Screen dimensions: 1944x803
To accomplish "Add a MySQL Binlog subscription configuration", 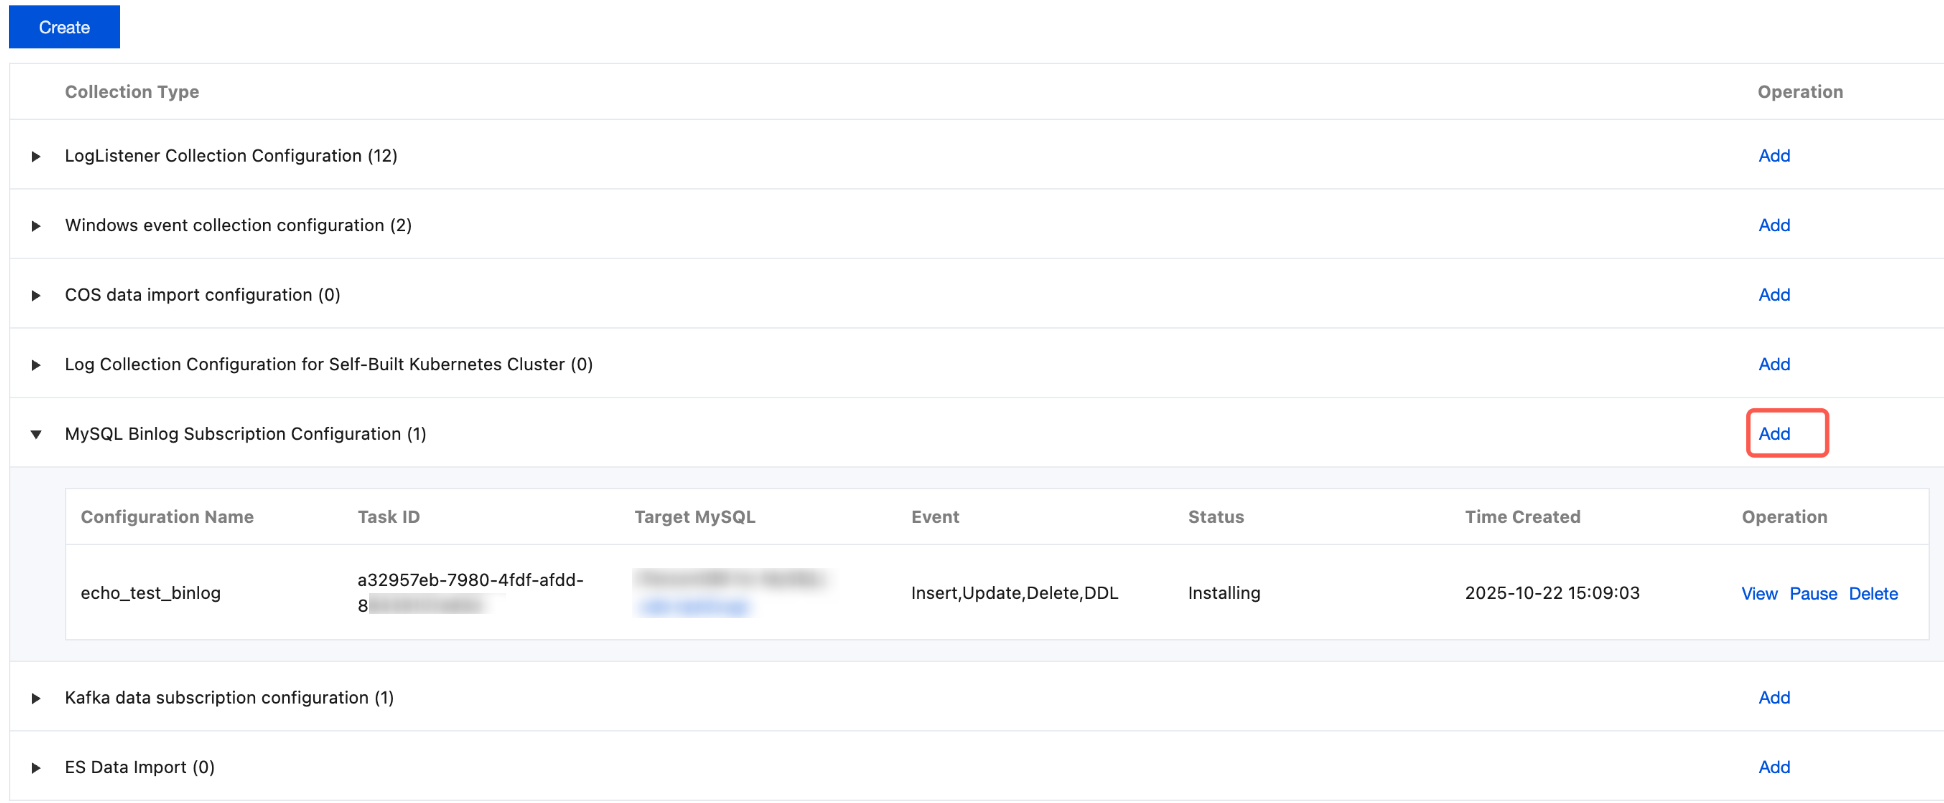I will click(x=1774, y=434).
